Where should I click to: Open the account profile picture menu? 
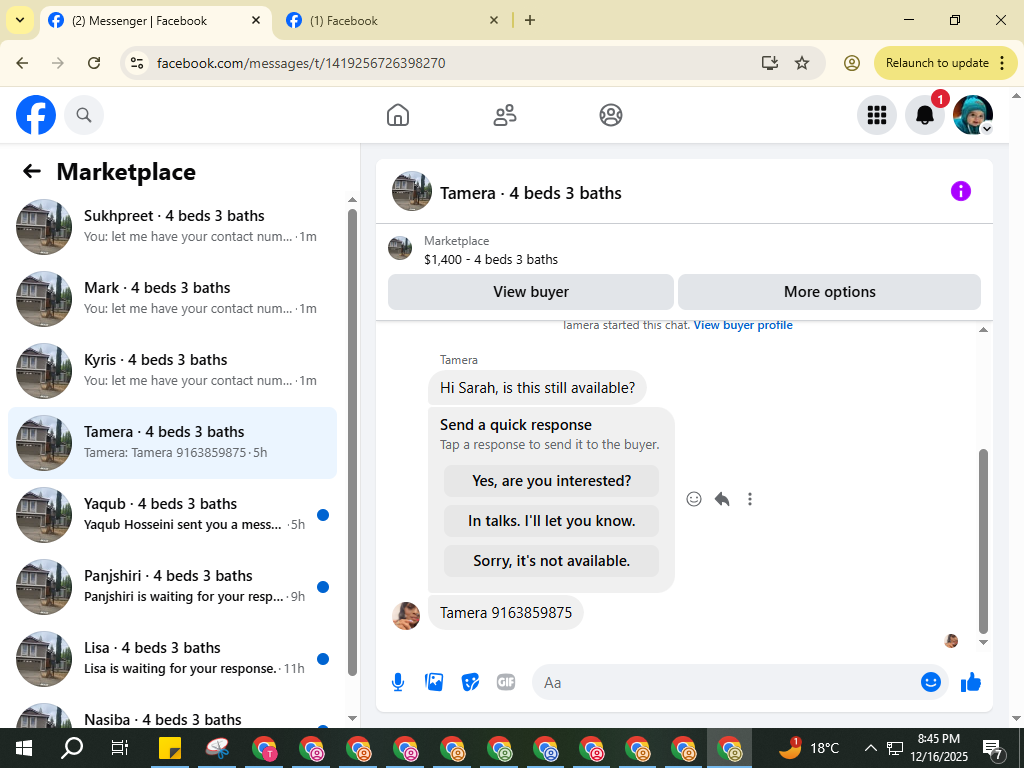tap(973, 115)
